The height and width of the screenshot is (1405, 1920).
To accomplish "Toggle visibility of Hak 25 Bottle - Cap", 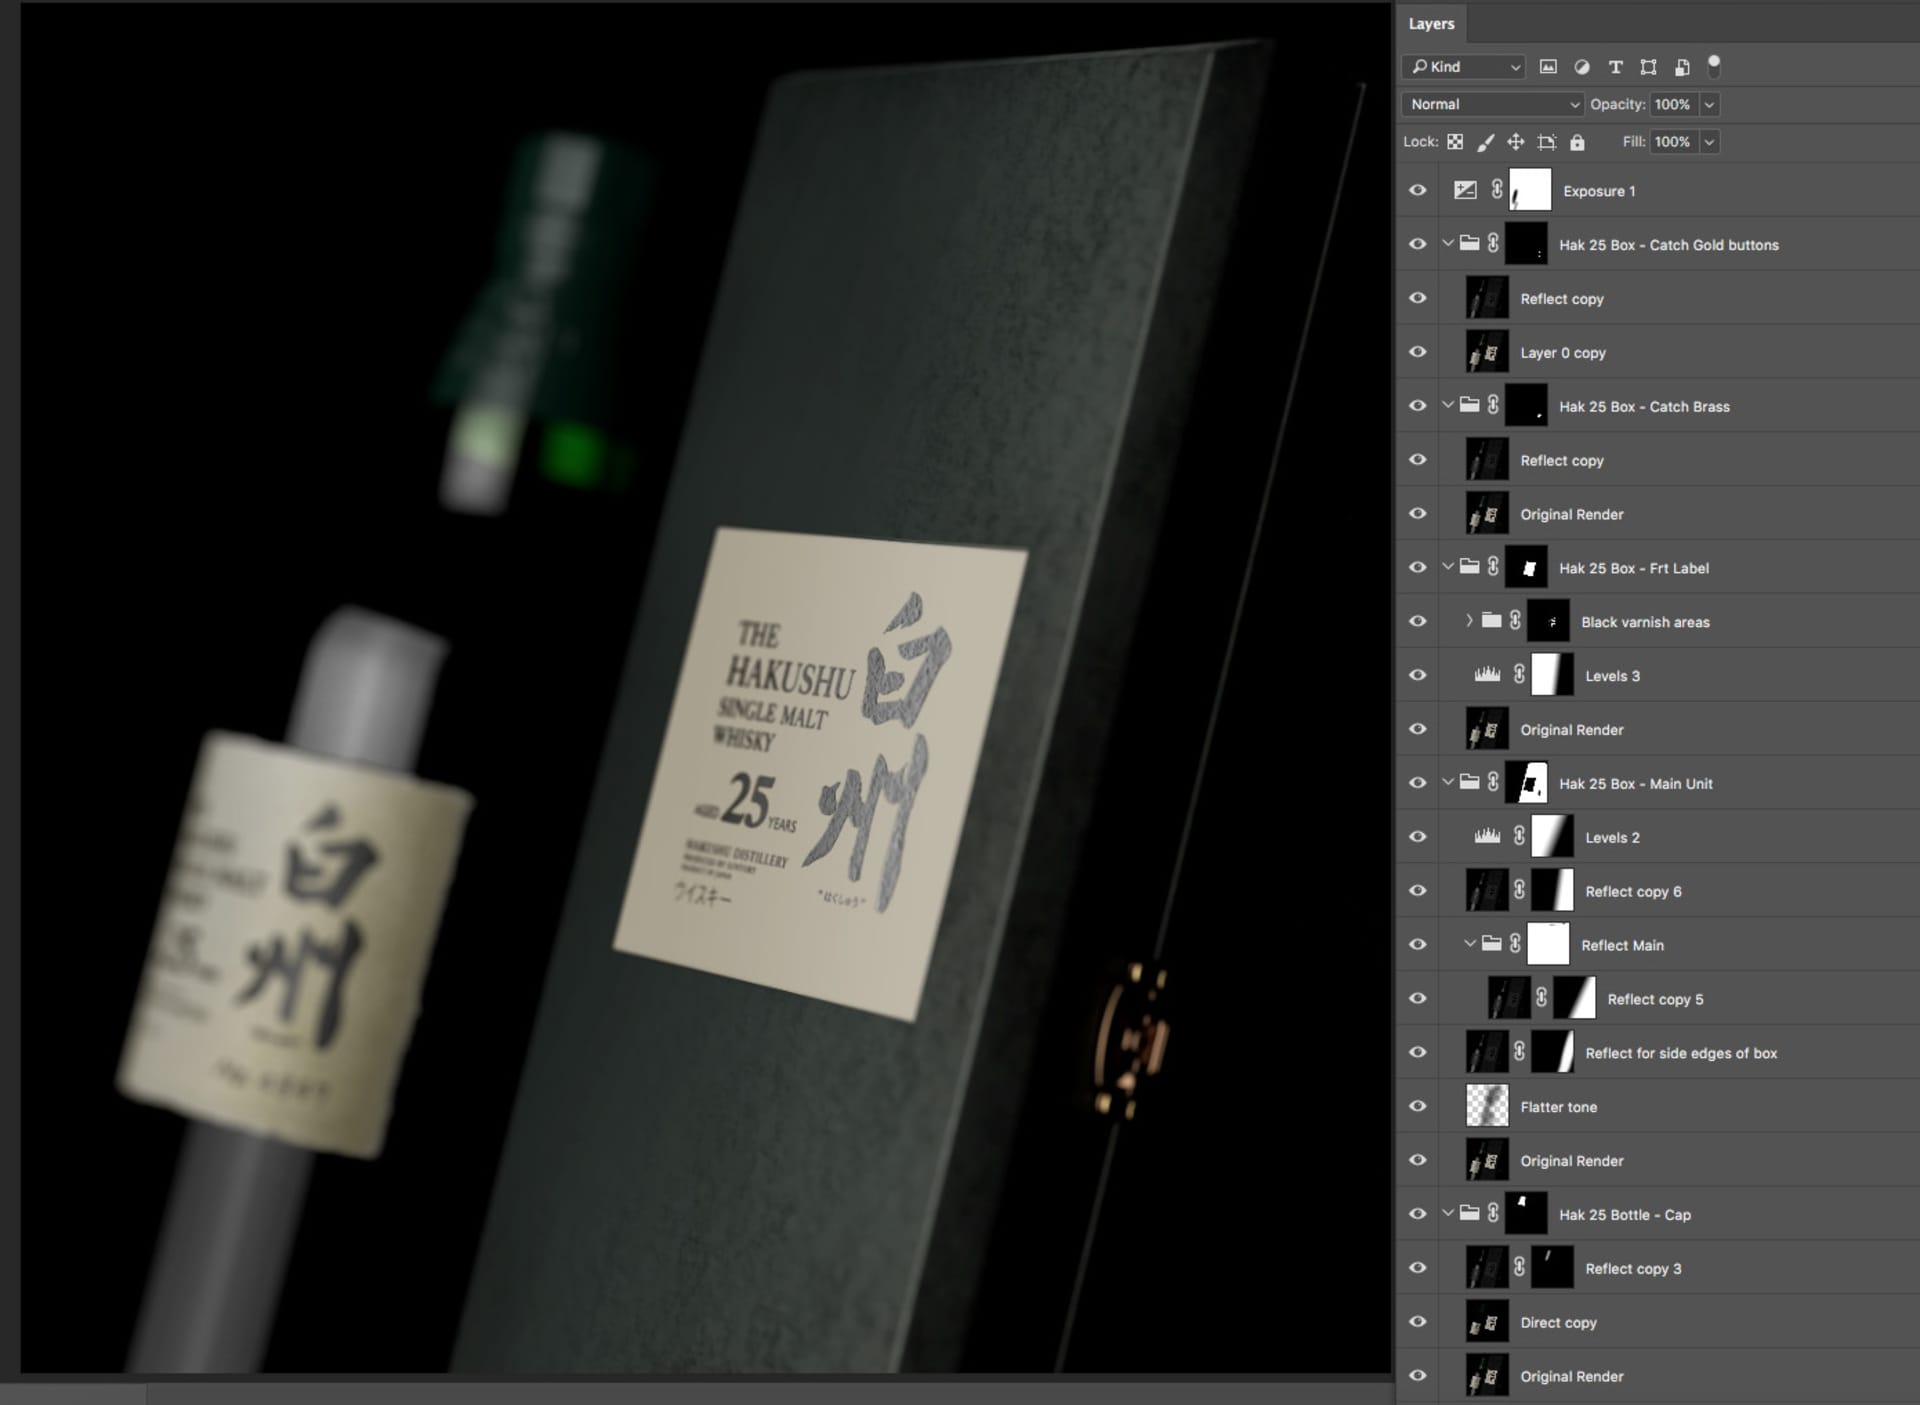I will pyautogui.click(x=1417, y=1214).
